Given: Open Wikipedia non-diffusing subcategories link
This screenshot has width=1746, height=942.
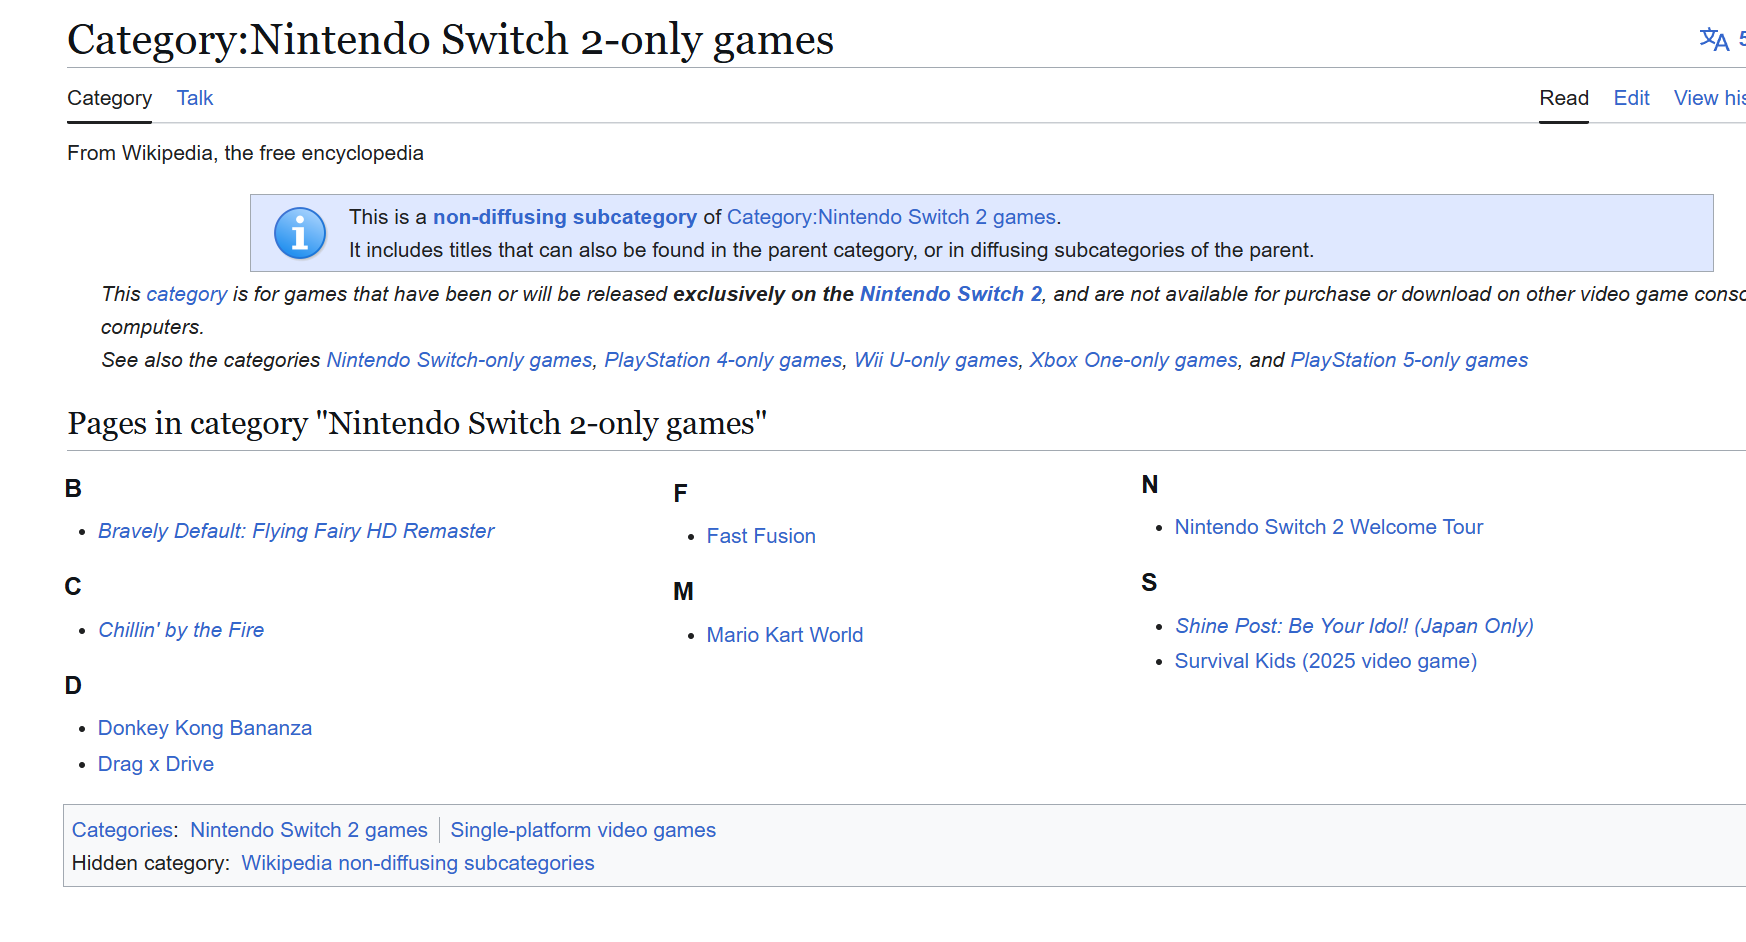Looking at the screenshot, I should pos(418,863).
